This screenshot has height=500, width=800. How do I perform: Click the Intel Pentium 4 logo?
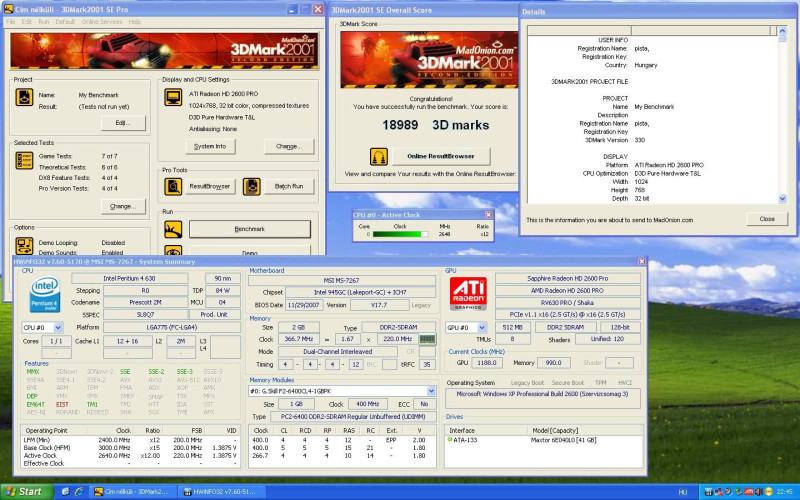coord(45,295)
